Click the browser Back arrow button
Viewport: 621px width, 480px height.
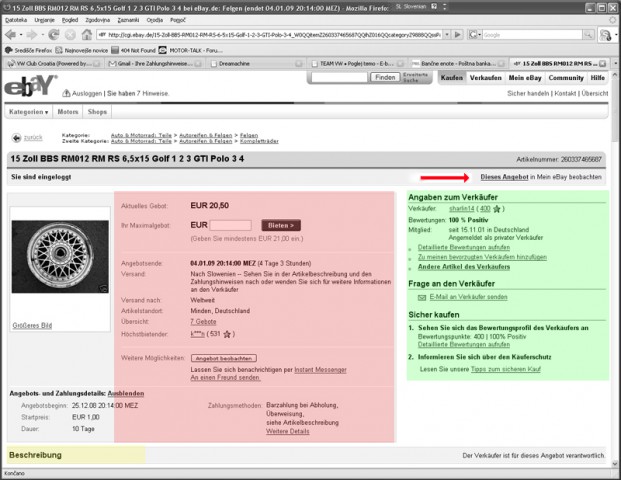pos(10,35)
